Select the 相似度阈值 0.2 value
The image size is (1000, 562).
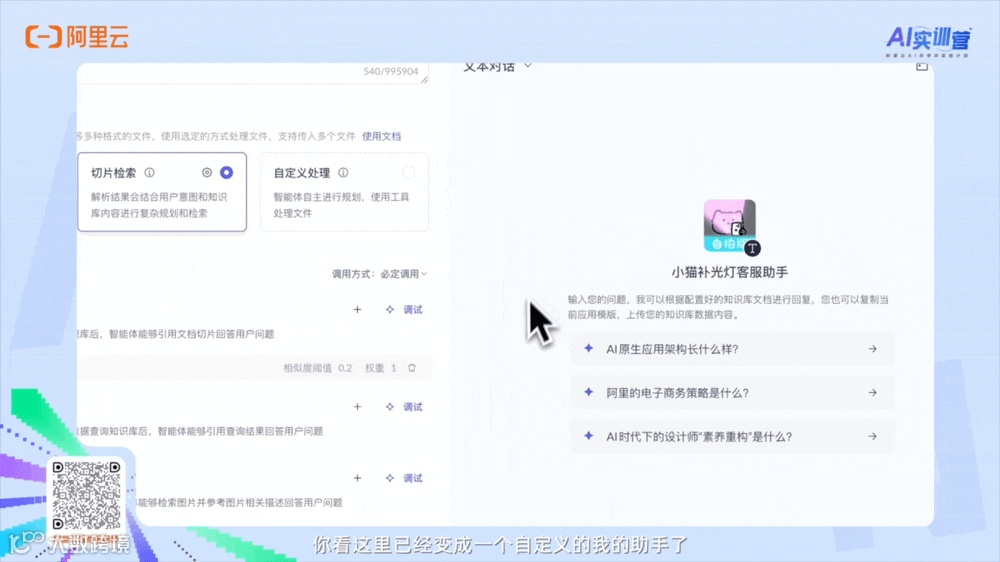[x=318, y=368]
